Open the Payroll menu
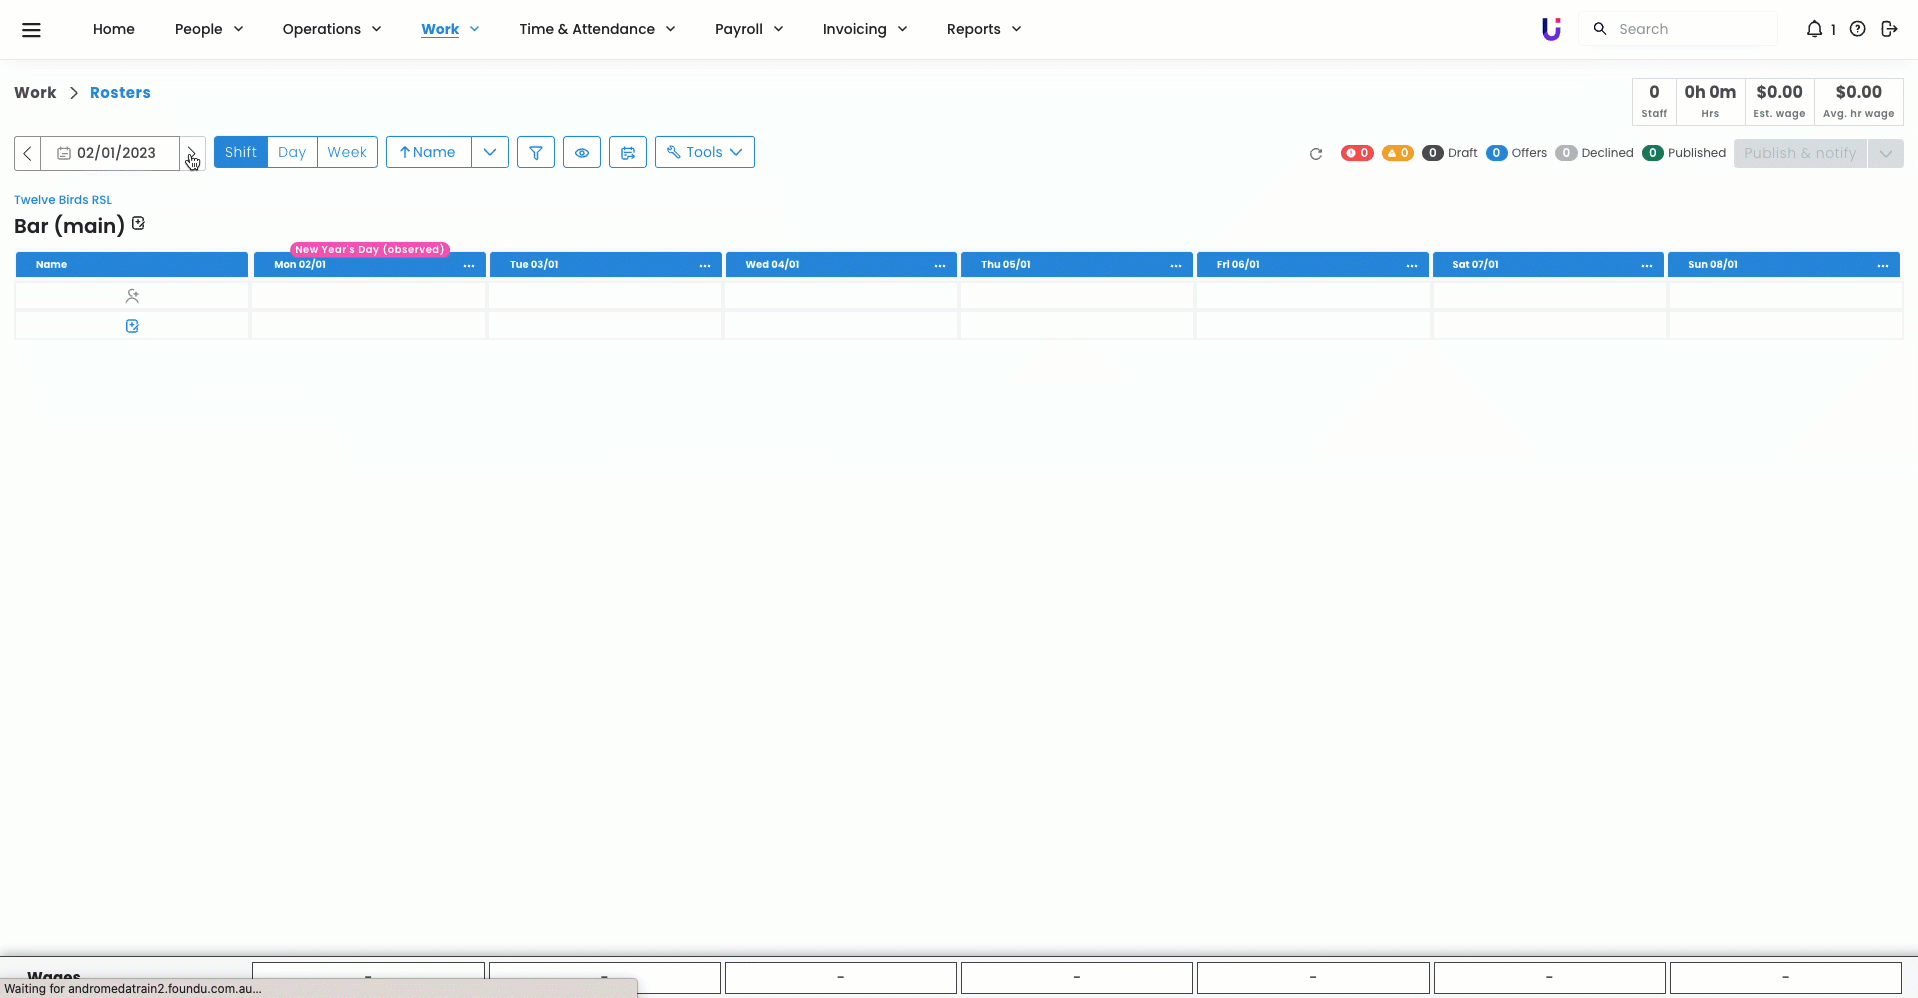 point(748,29)
